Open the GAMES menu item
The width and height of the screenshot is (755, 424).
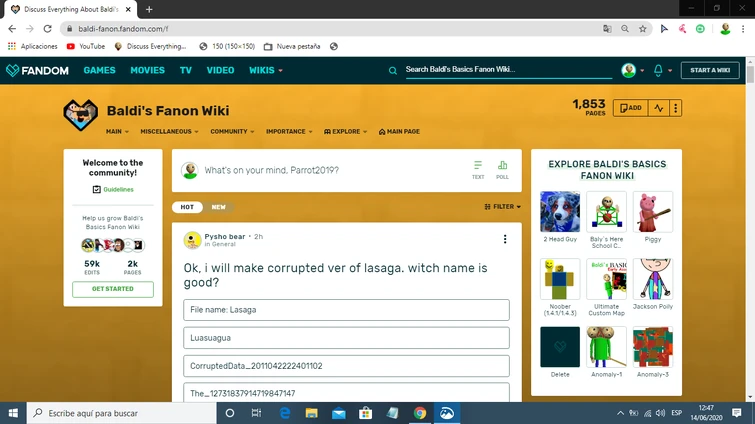(x=99, y=70)
